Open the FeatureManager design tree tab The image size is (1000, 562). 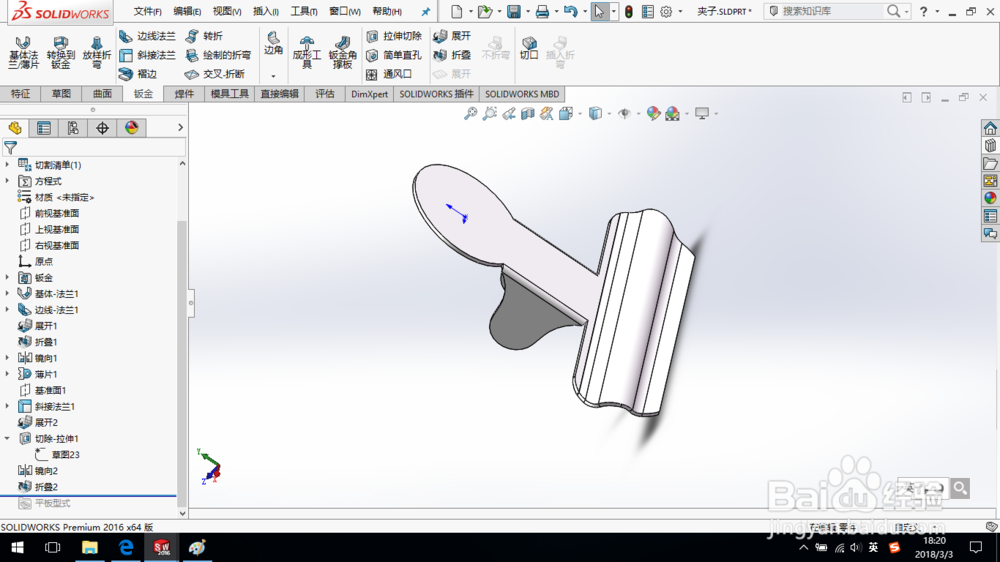tap(15, 128)
